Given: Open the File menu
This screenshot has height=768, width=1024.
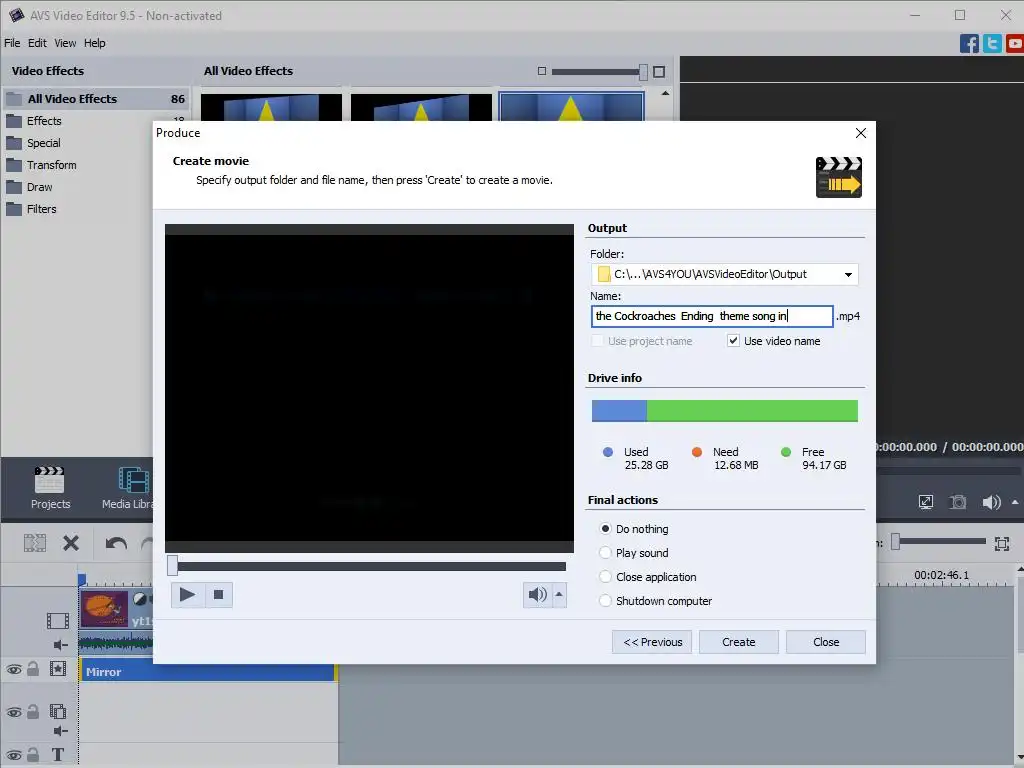Looking at the screenshot, I should pyautogui.click(x=12, y=43).
